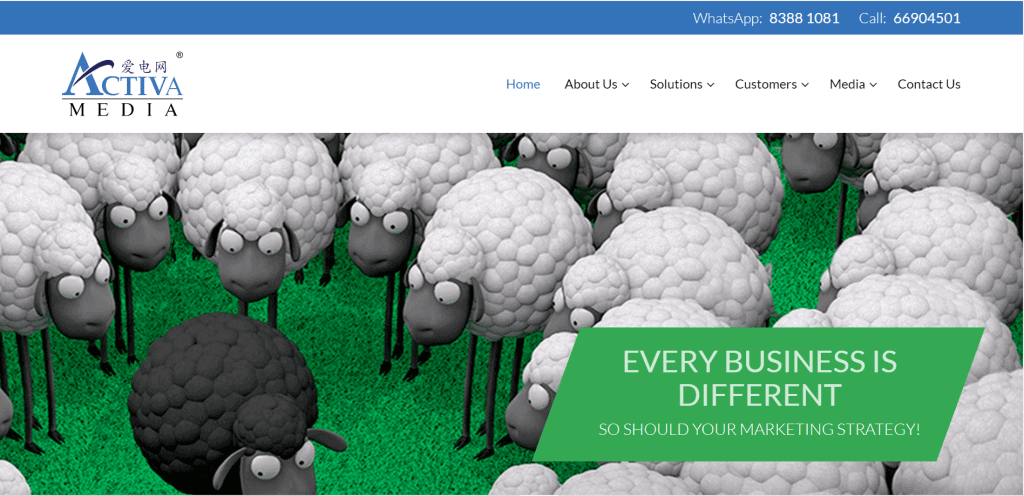This screenshot has width=1024, height=496.
Task: Click the Activa Media logo
Action: click(x=123, y=84)
